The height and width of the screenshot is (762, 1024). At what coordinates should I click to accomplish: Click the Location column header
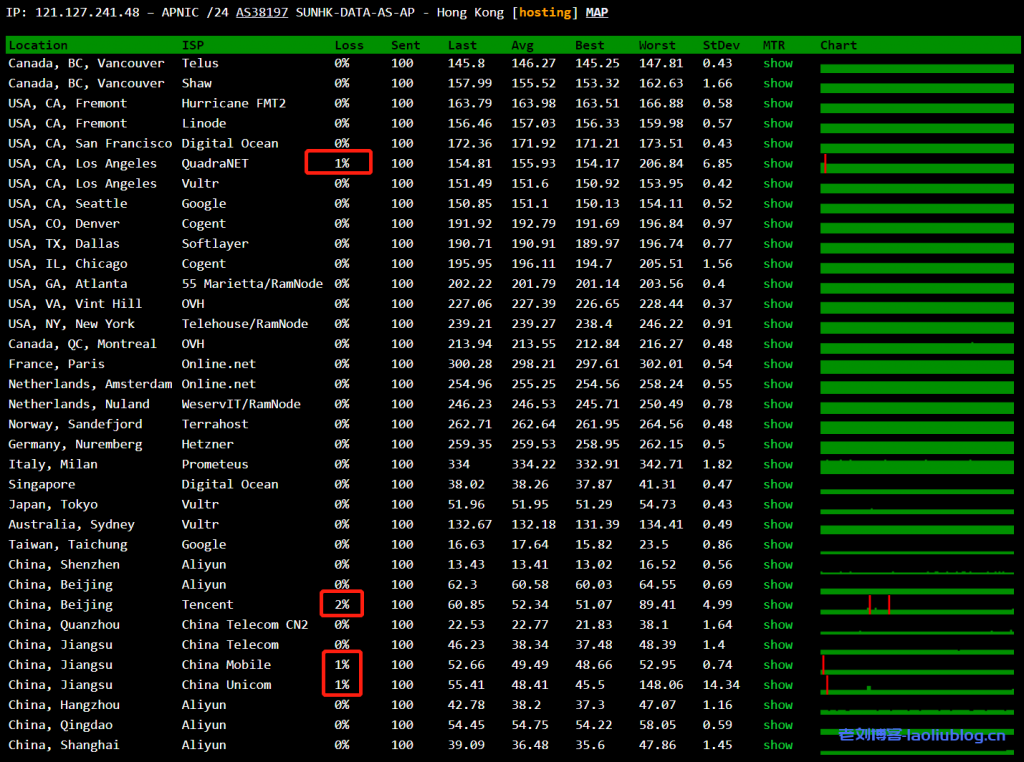(38, 45)
